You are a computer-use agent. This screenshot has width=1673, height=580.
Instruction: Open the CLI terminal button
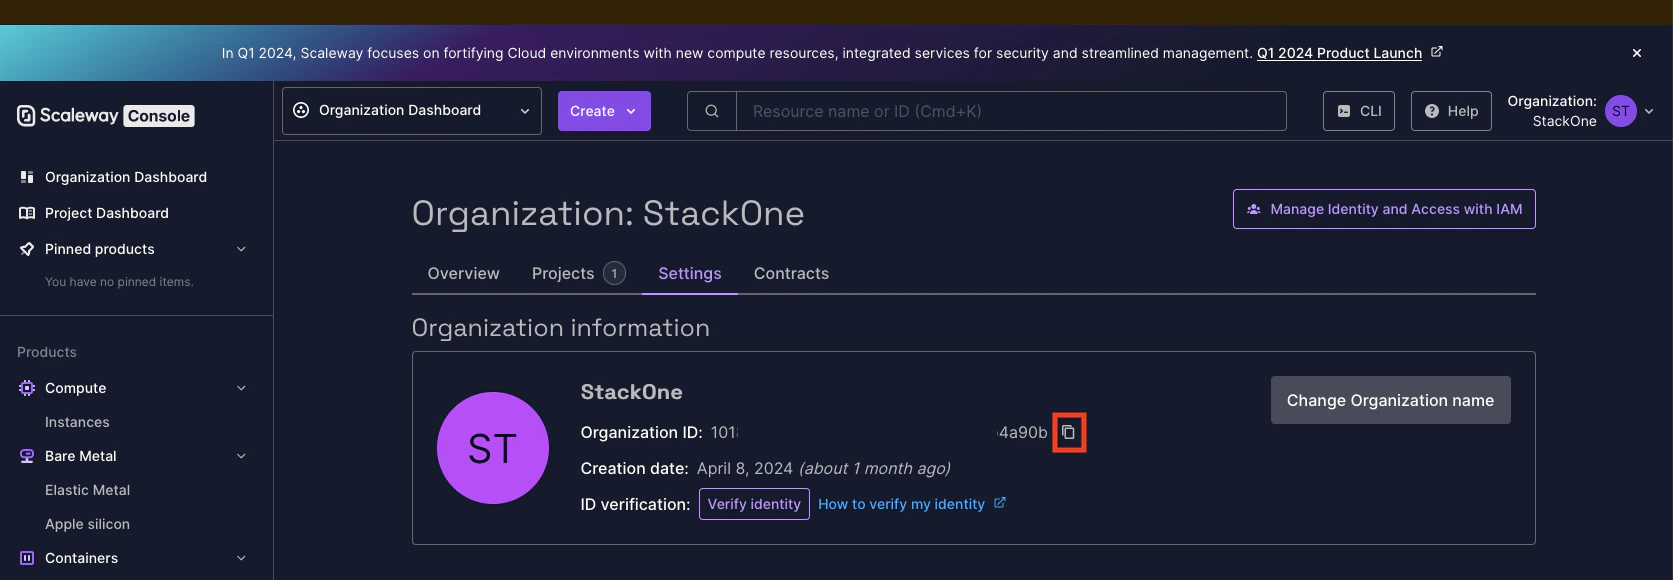tap(1359, 111)
